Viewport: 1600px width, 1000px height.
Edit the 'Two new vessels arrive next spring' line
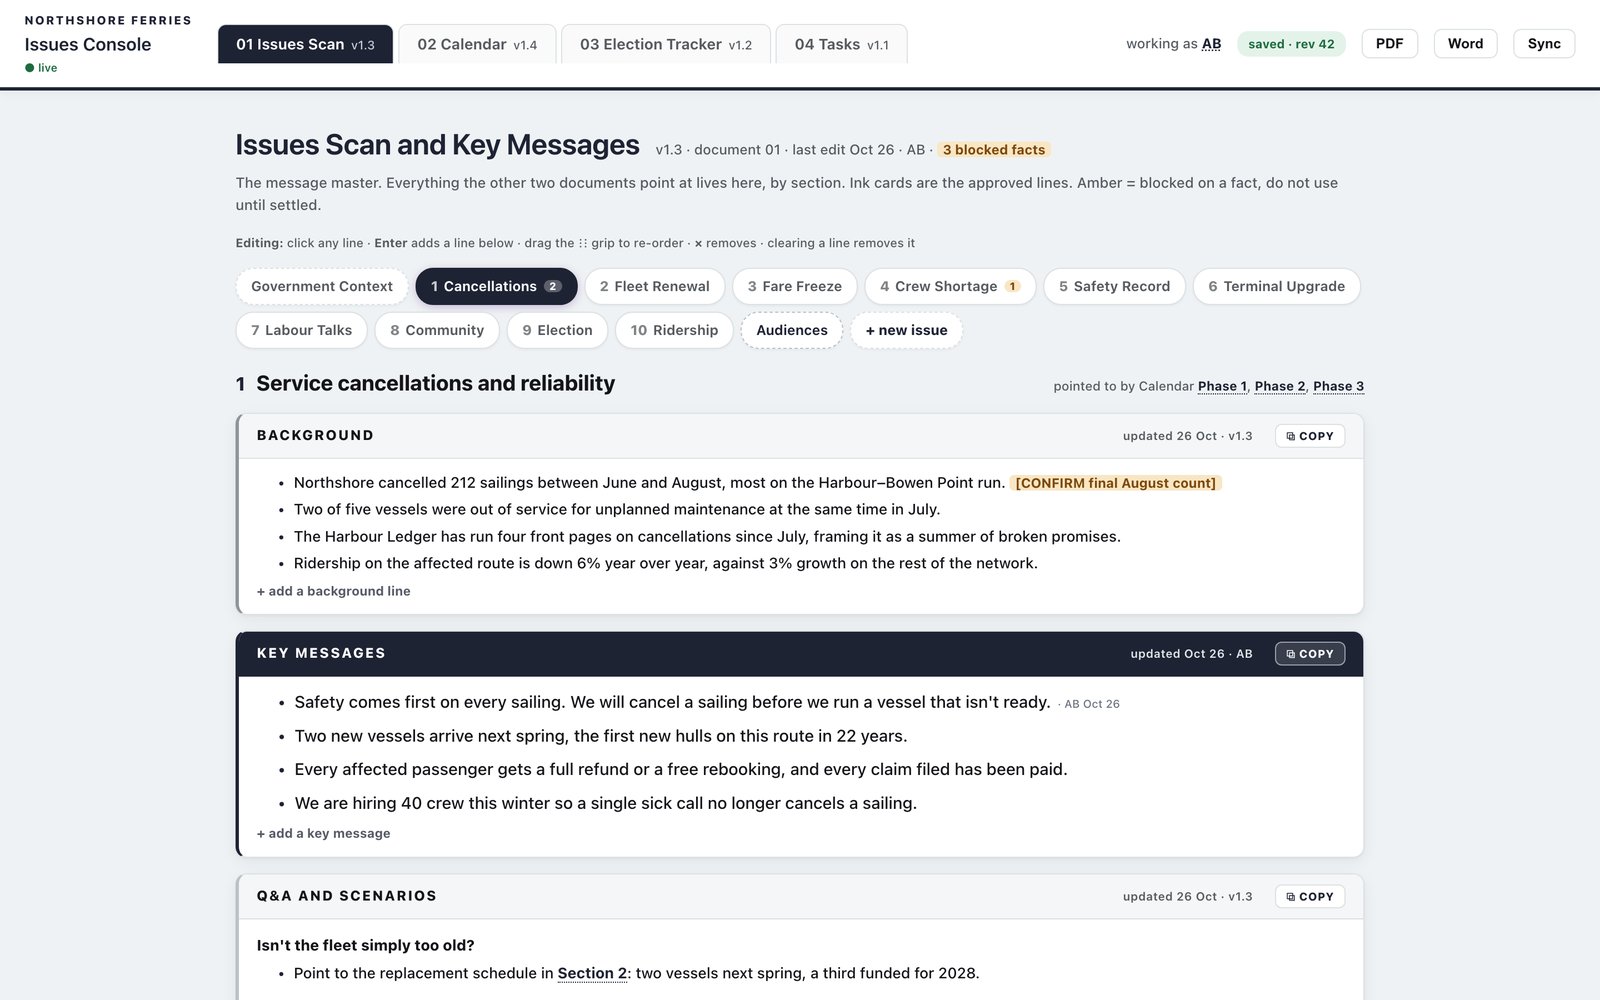point(601,736)
